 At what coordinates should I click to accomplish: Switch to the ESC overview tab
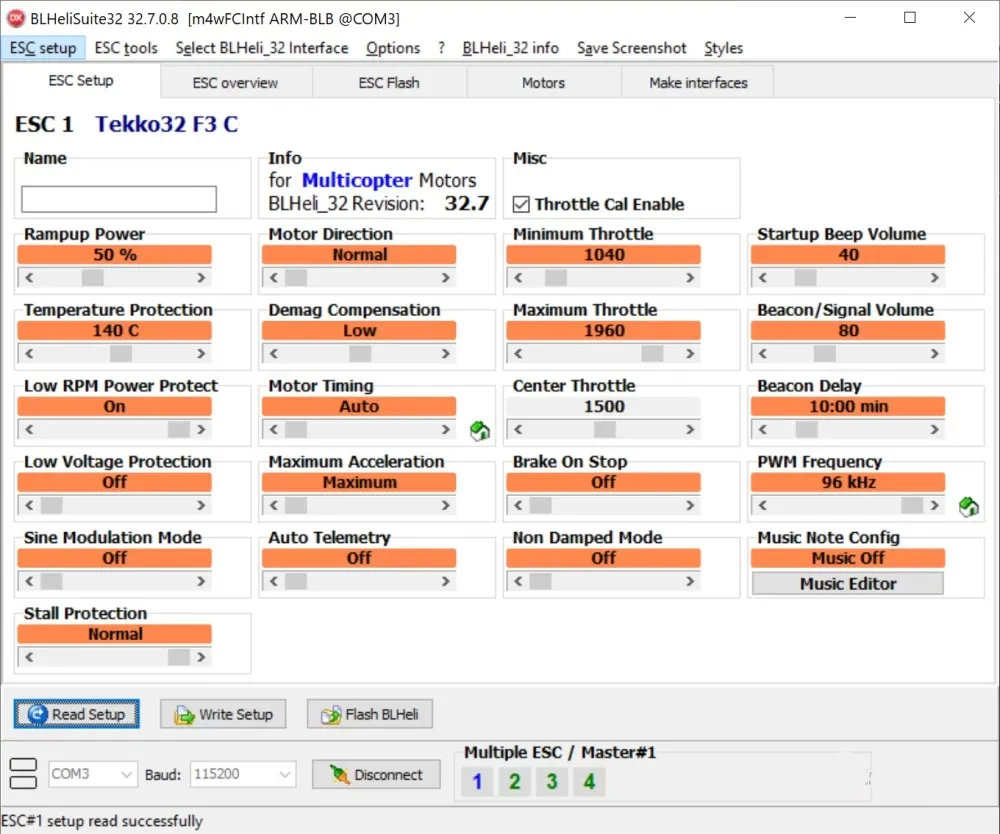click(235, 83)
